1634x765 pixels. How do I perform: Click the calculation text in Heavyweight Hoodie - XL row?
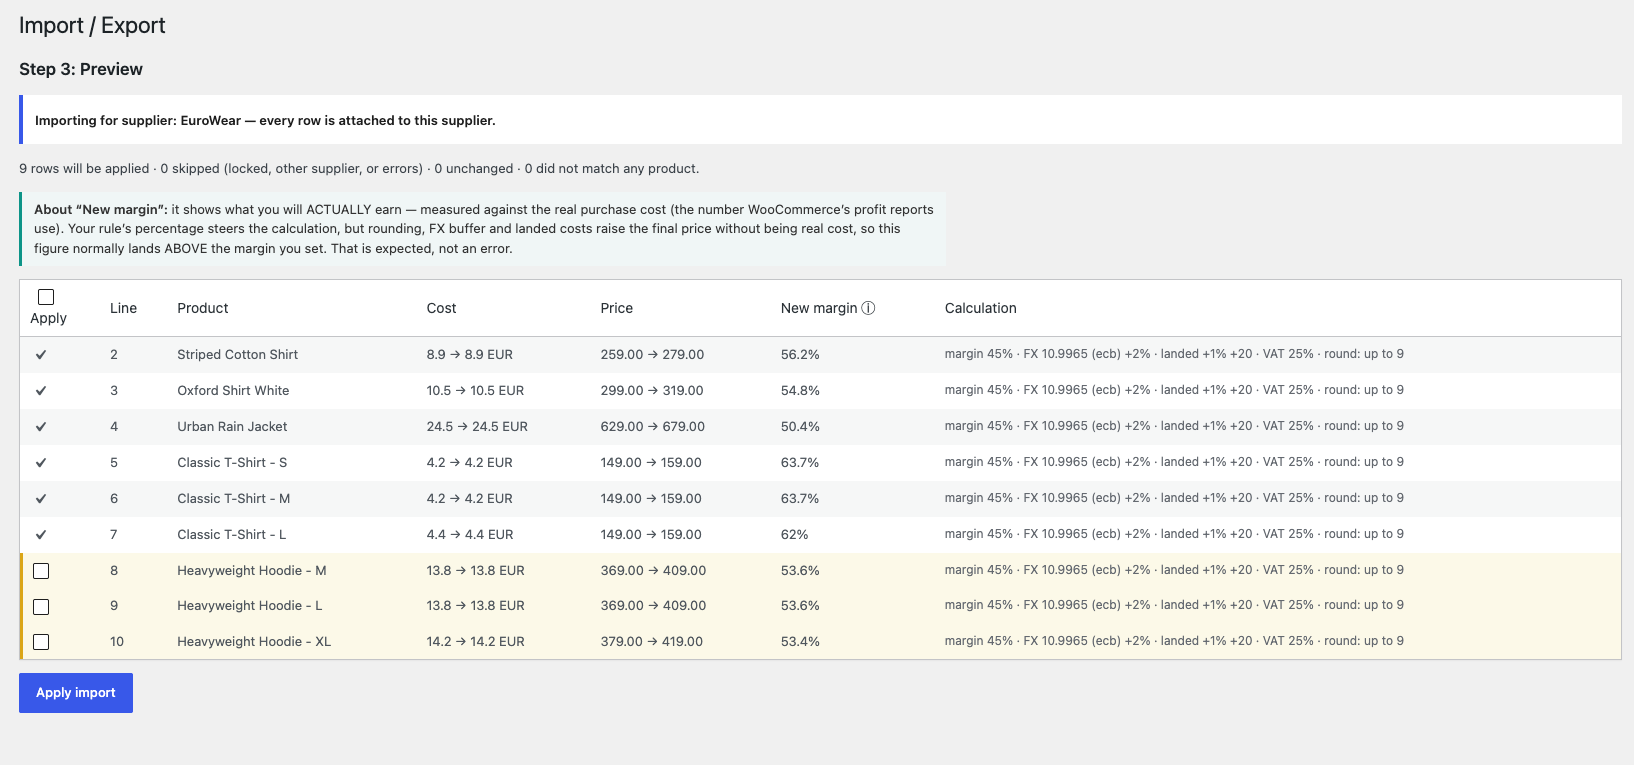(x=1174, y=641)
